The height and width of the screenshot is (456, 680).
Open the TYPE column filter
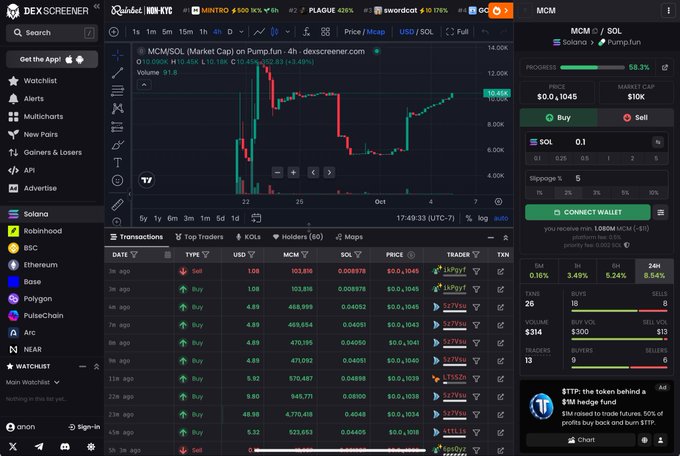[x=206, y=255]
